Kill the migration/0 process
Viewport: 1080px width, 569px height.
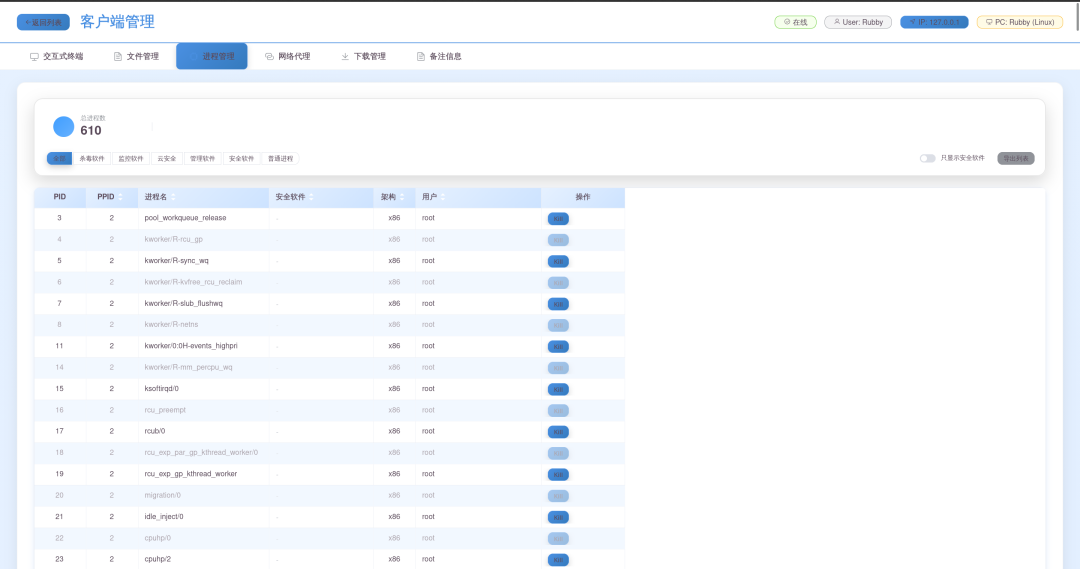click(x=558, y=497)
